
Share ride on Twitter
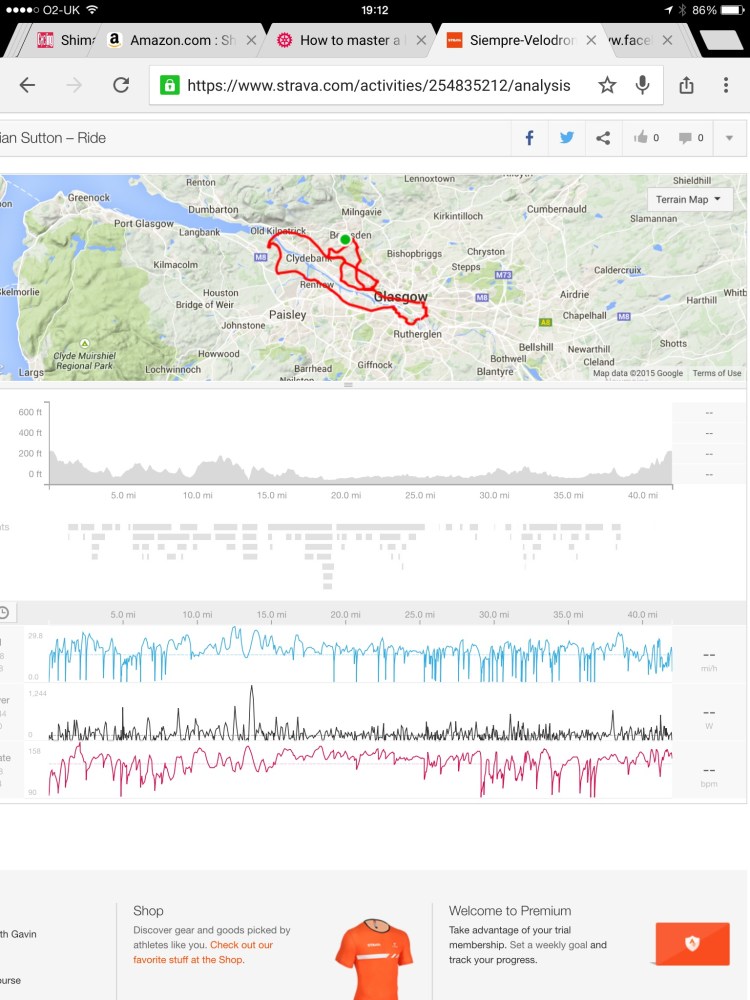point(566,138)
